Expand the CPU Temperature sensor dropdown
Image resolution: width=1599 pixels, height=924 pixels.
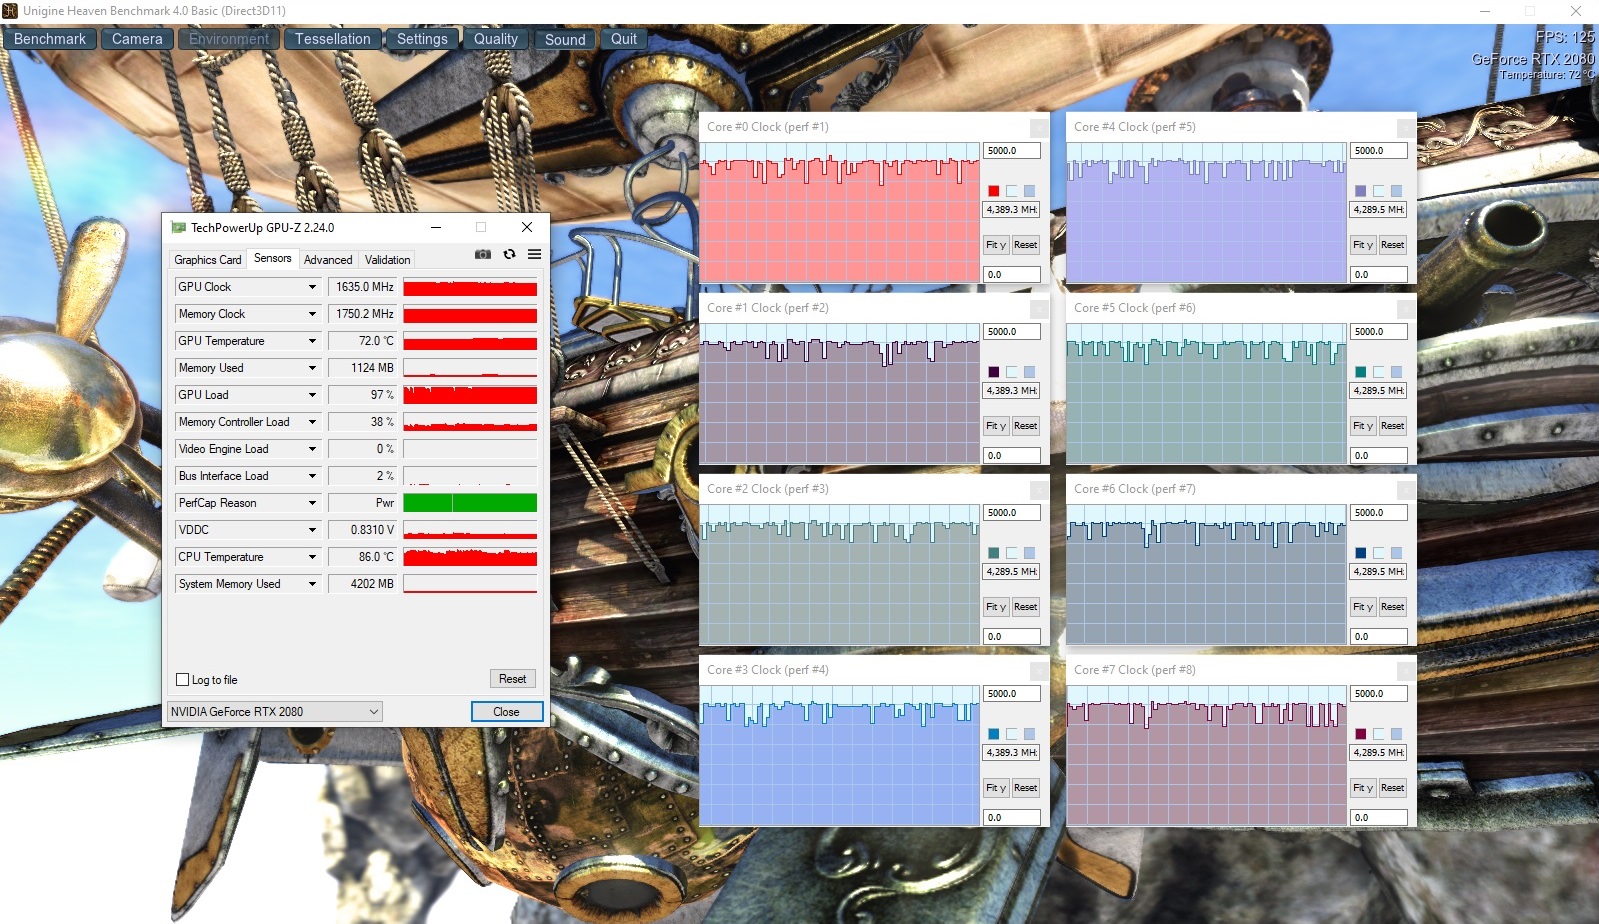312,557
